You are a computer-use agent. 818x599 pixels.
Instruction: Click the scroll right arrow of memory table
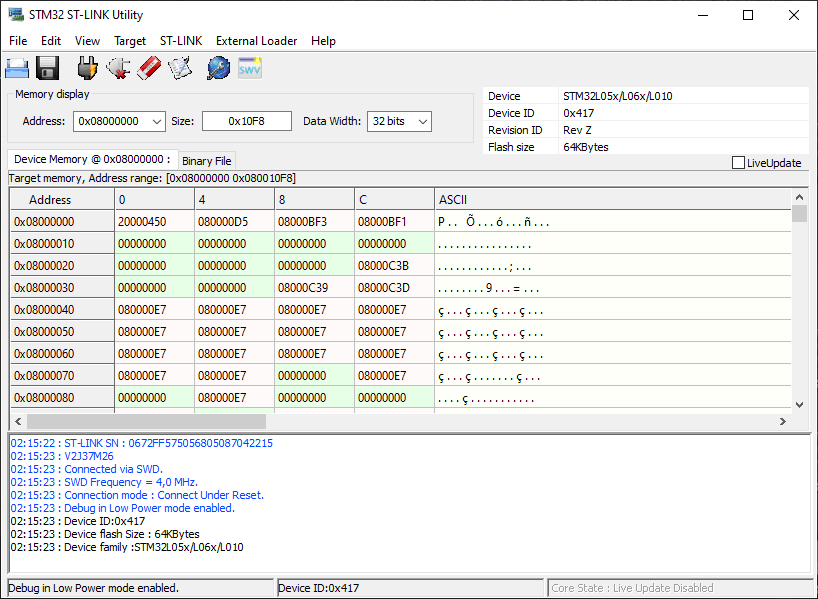click(x=783, y=421)
